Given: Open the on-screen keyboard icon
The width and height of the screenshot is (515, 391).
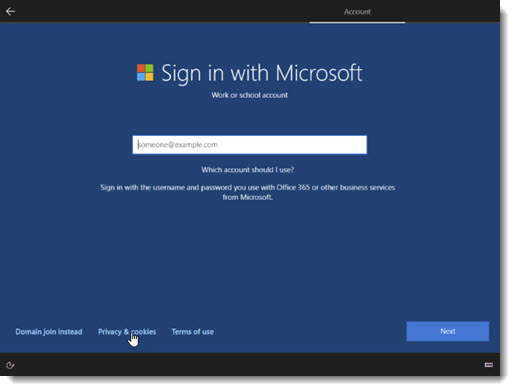Looking at the screenshot, I should click(489, 365).
